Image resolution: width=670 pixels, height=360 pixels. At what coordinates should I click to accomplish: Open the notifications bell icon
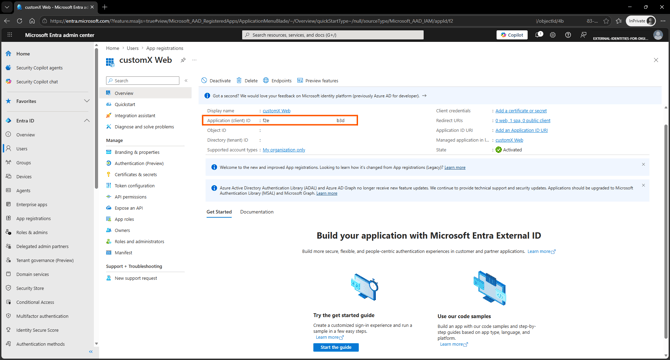point(539,35)
